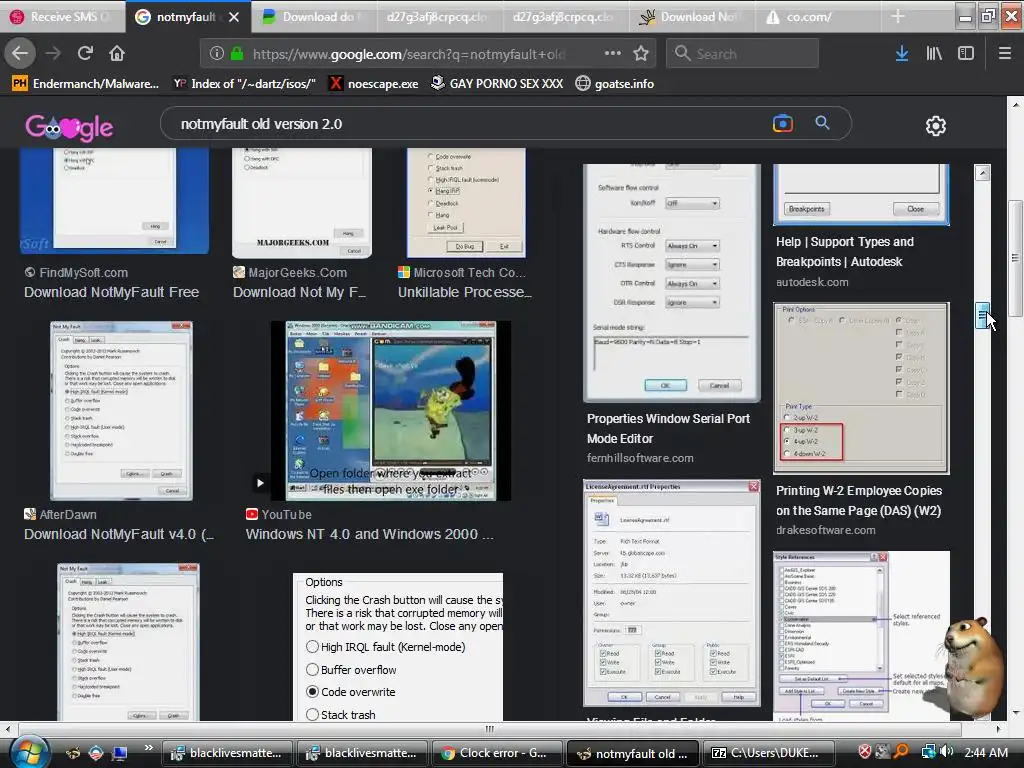Click the horizontal scrollbar left arrow

click(8, 728)
